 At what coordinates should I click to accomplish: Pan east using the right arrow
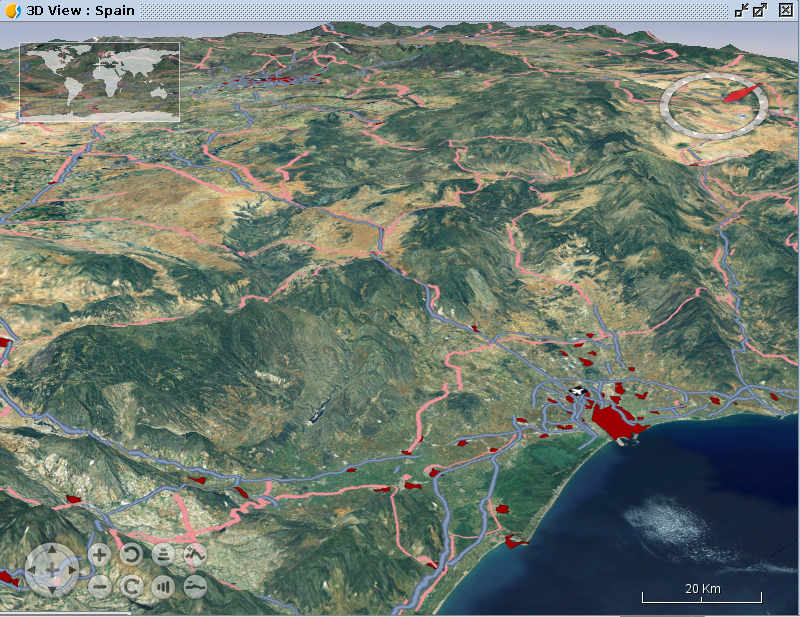(x=71, y=570)
